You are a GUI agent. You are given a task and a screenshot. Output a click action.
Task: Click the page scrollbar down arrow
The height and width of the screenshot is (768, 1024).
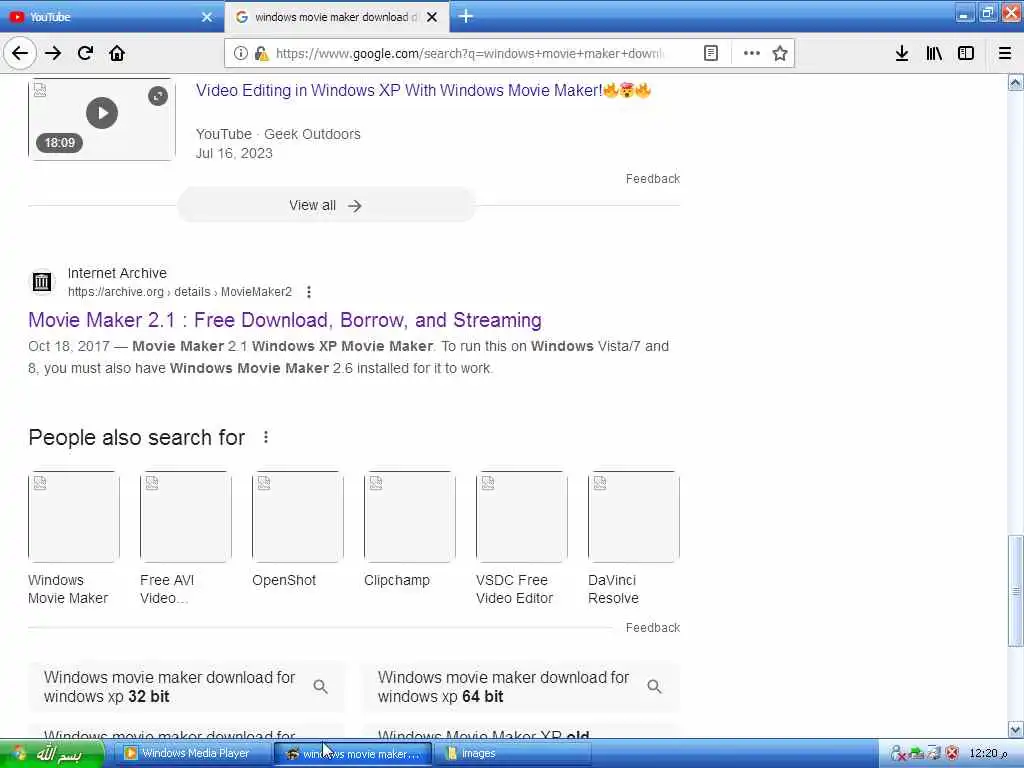[x=1016, y=729]
